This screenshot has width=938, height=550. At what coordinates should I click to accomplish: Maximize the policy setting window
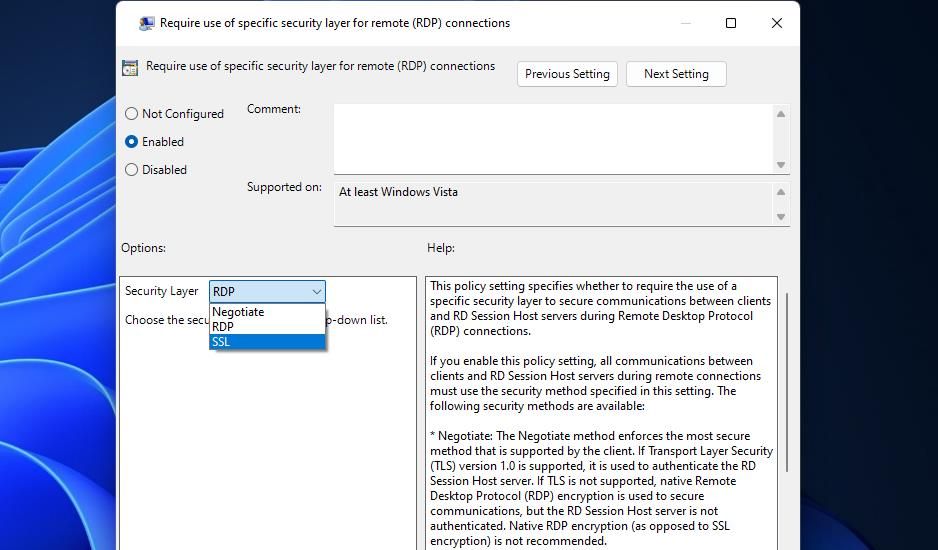[x=730, y=23]
